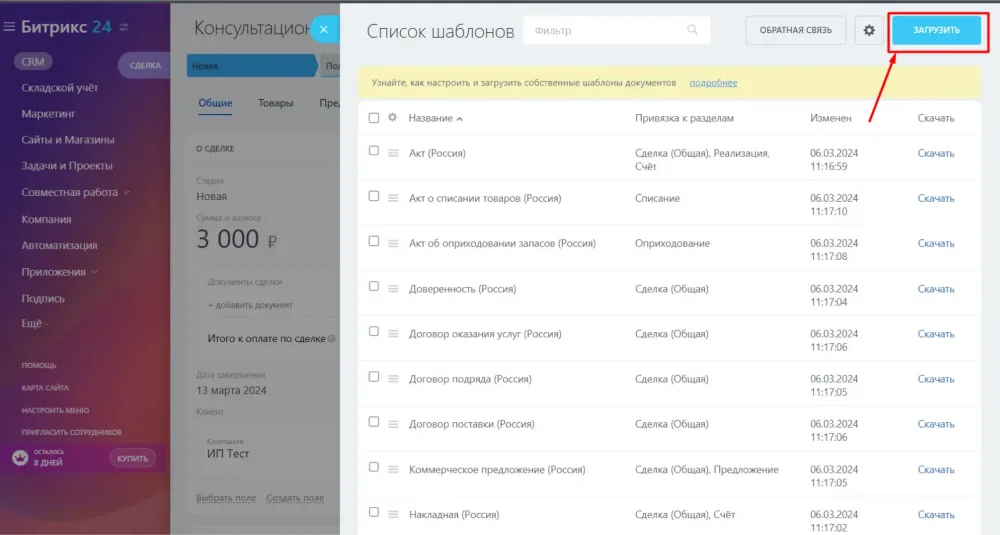Image resolution: width=1000 pixels, height=535 pixels.
Task: Download Накладная (Россия) via Скачать link
Action: pos(936,515)
